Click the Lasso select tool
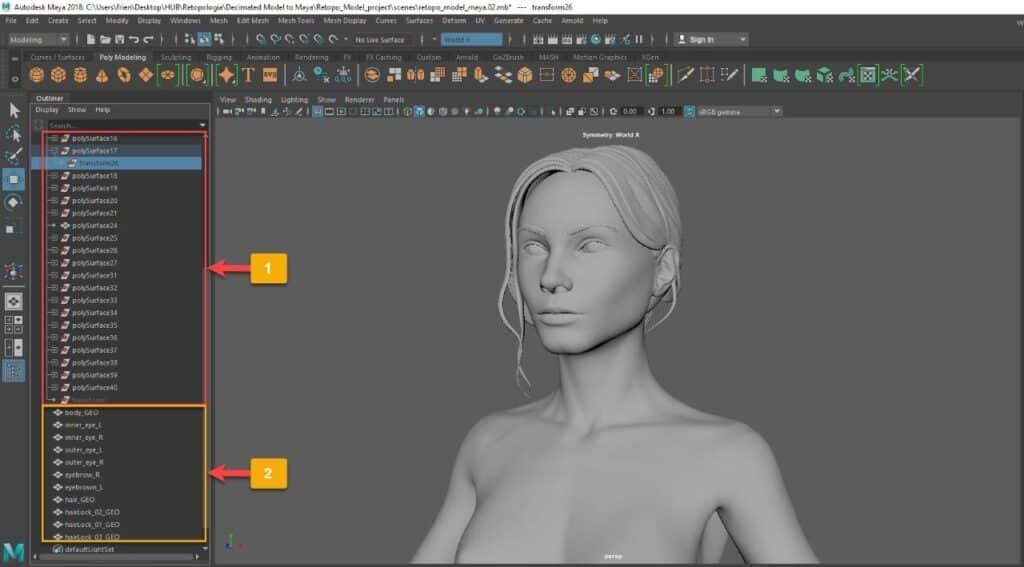This screenshot has width=1024, height=567. pos(15,134)
